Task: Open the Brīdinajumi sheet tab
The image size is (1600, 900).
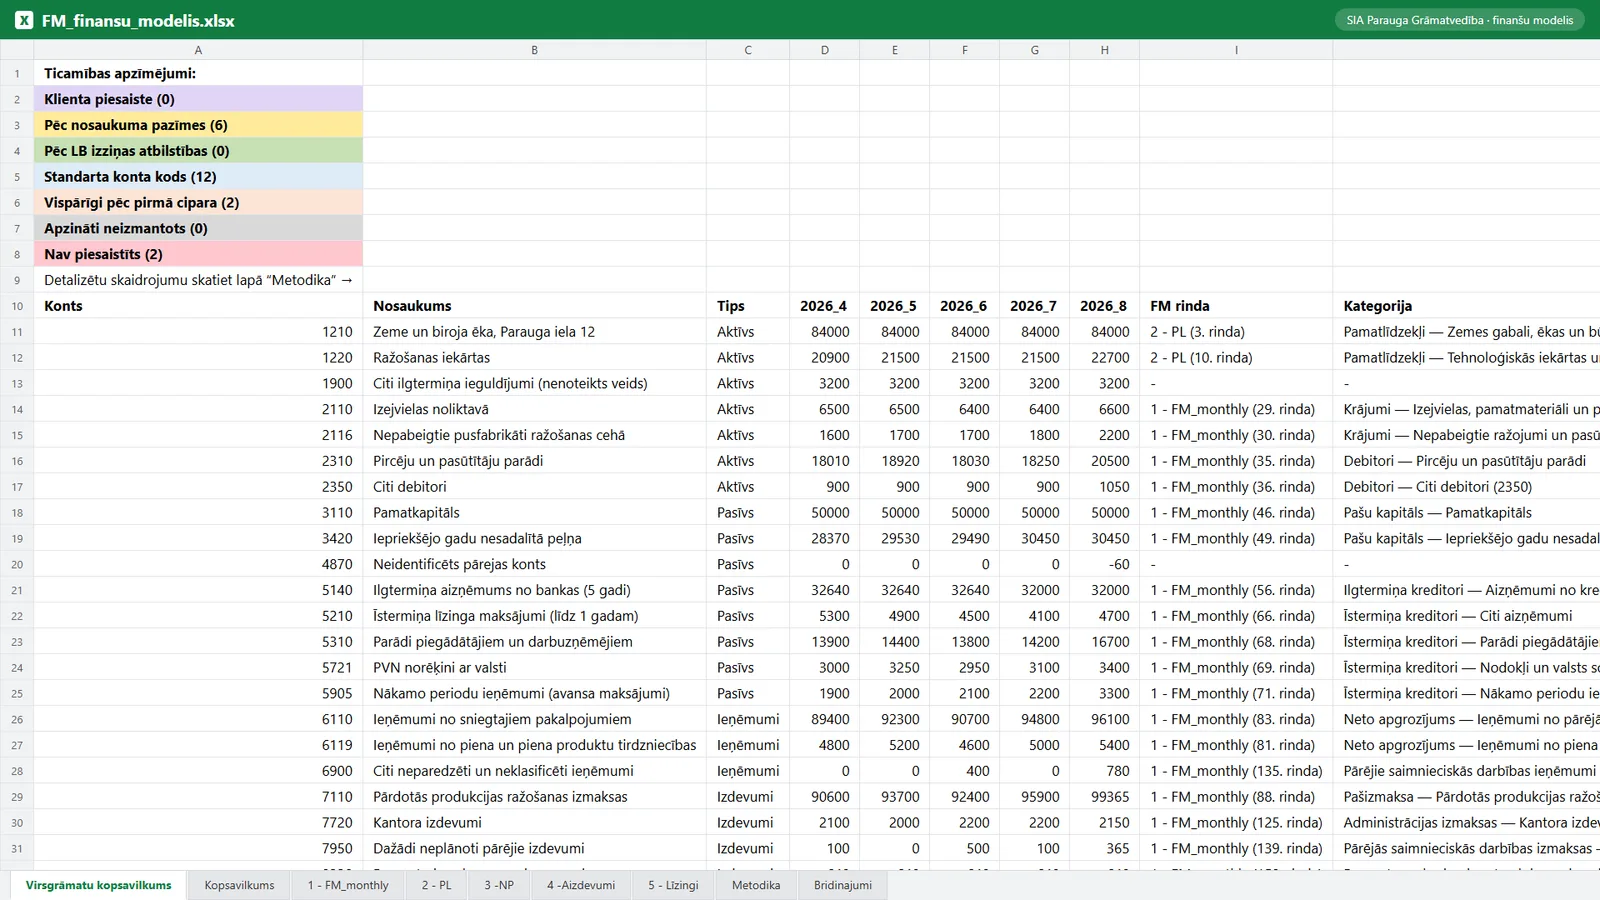Action: click(x=843, y=885)
